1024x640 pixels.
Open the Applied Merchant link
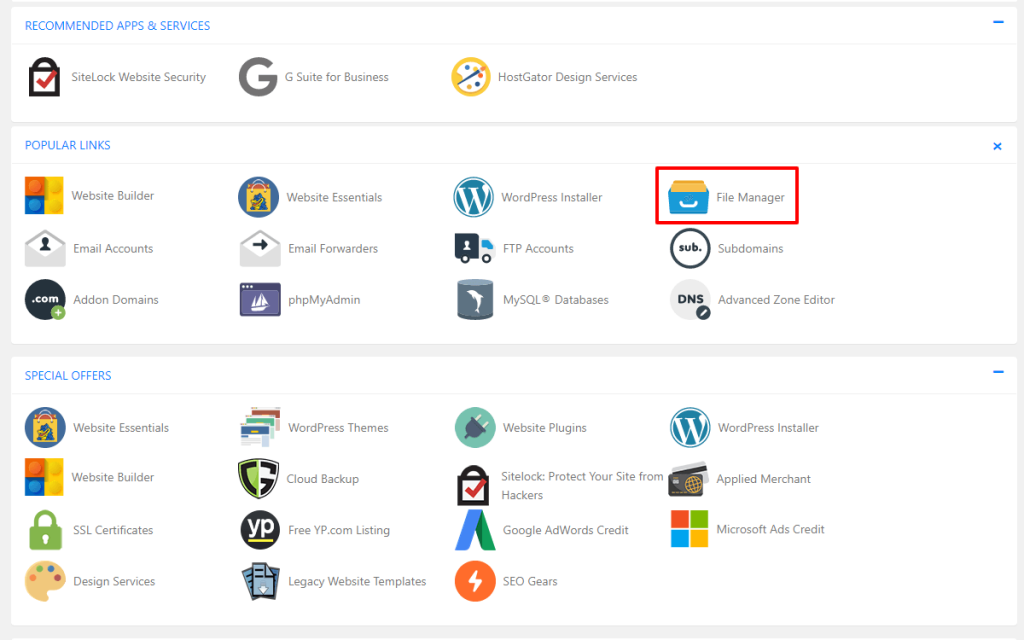763,479
